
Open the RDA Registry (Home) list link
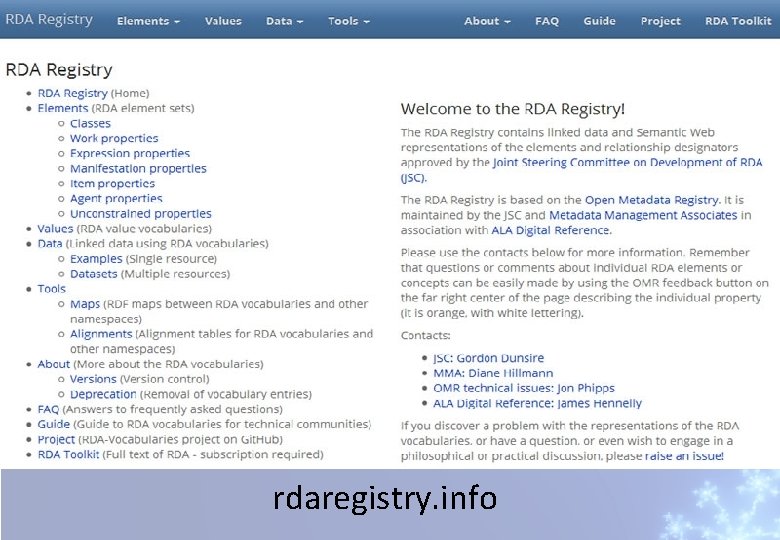click(x=73, y=93)
